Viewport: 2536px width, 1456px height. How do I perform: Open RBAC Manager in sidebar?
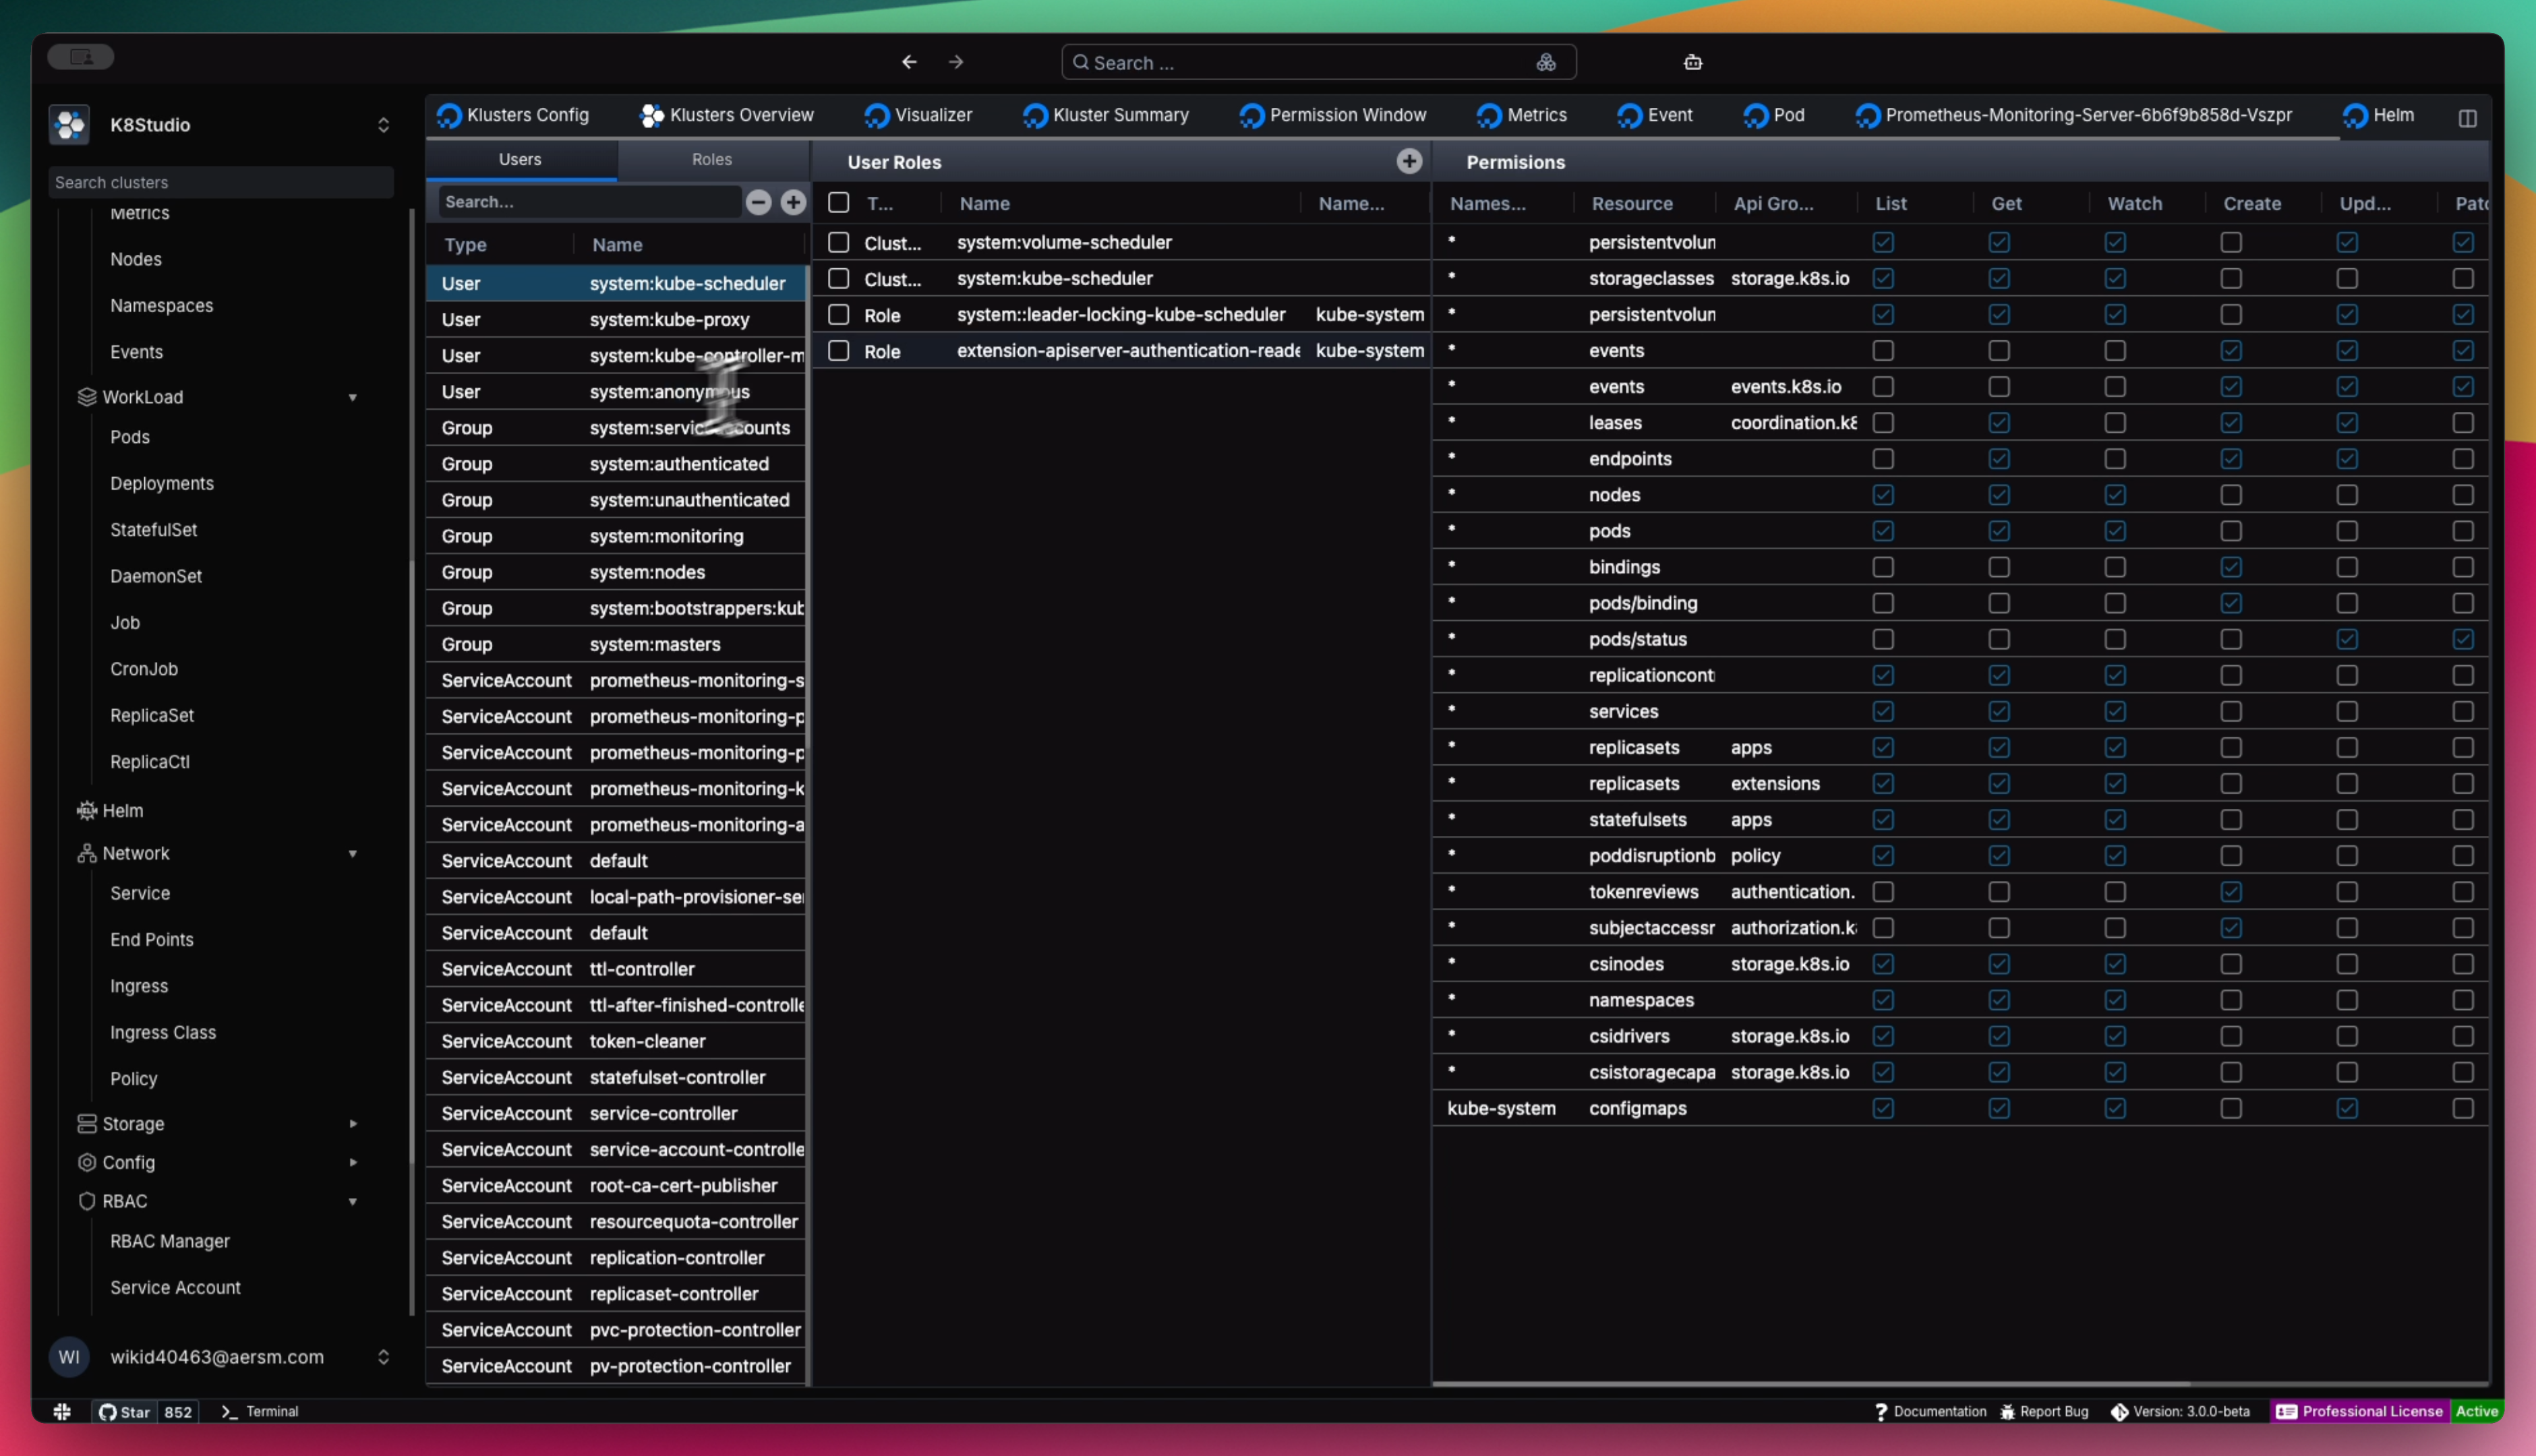tap(170, 1241)
